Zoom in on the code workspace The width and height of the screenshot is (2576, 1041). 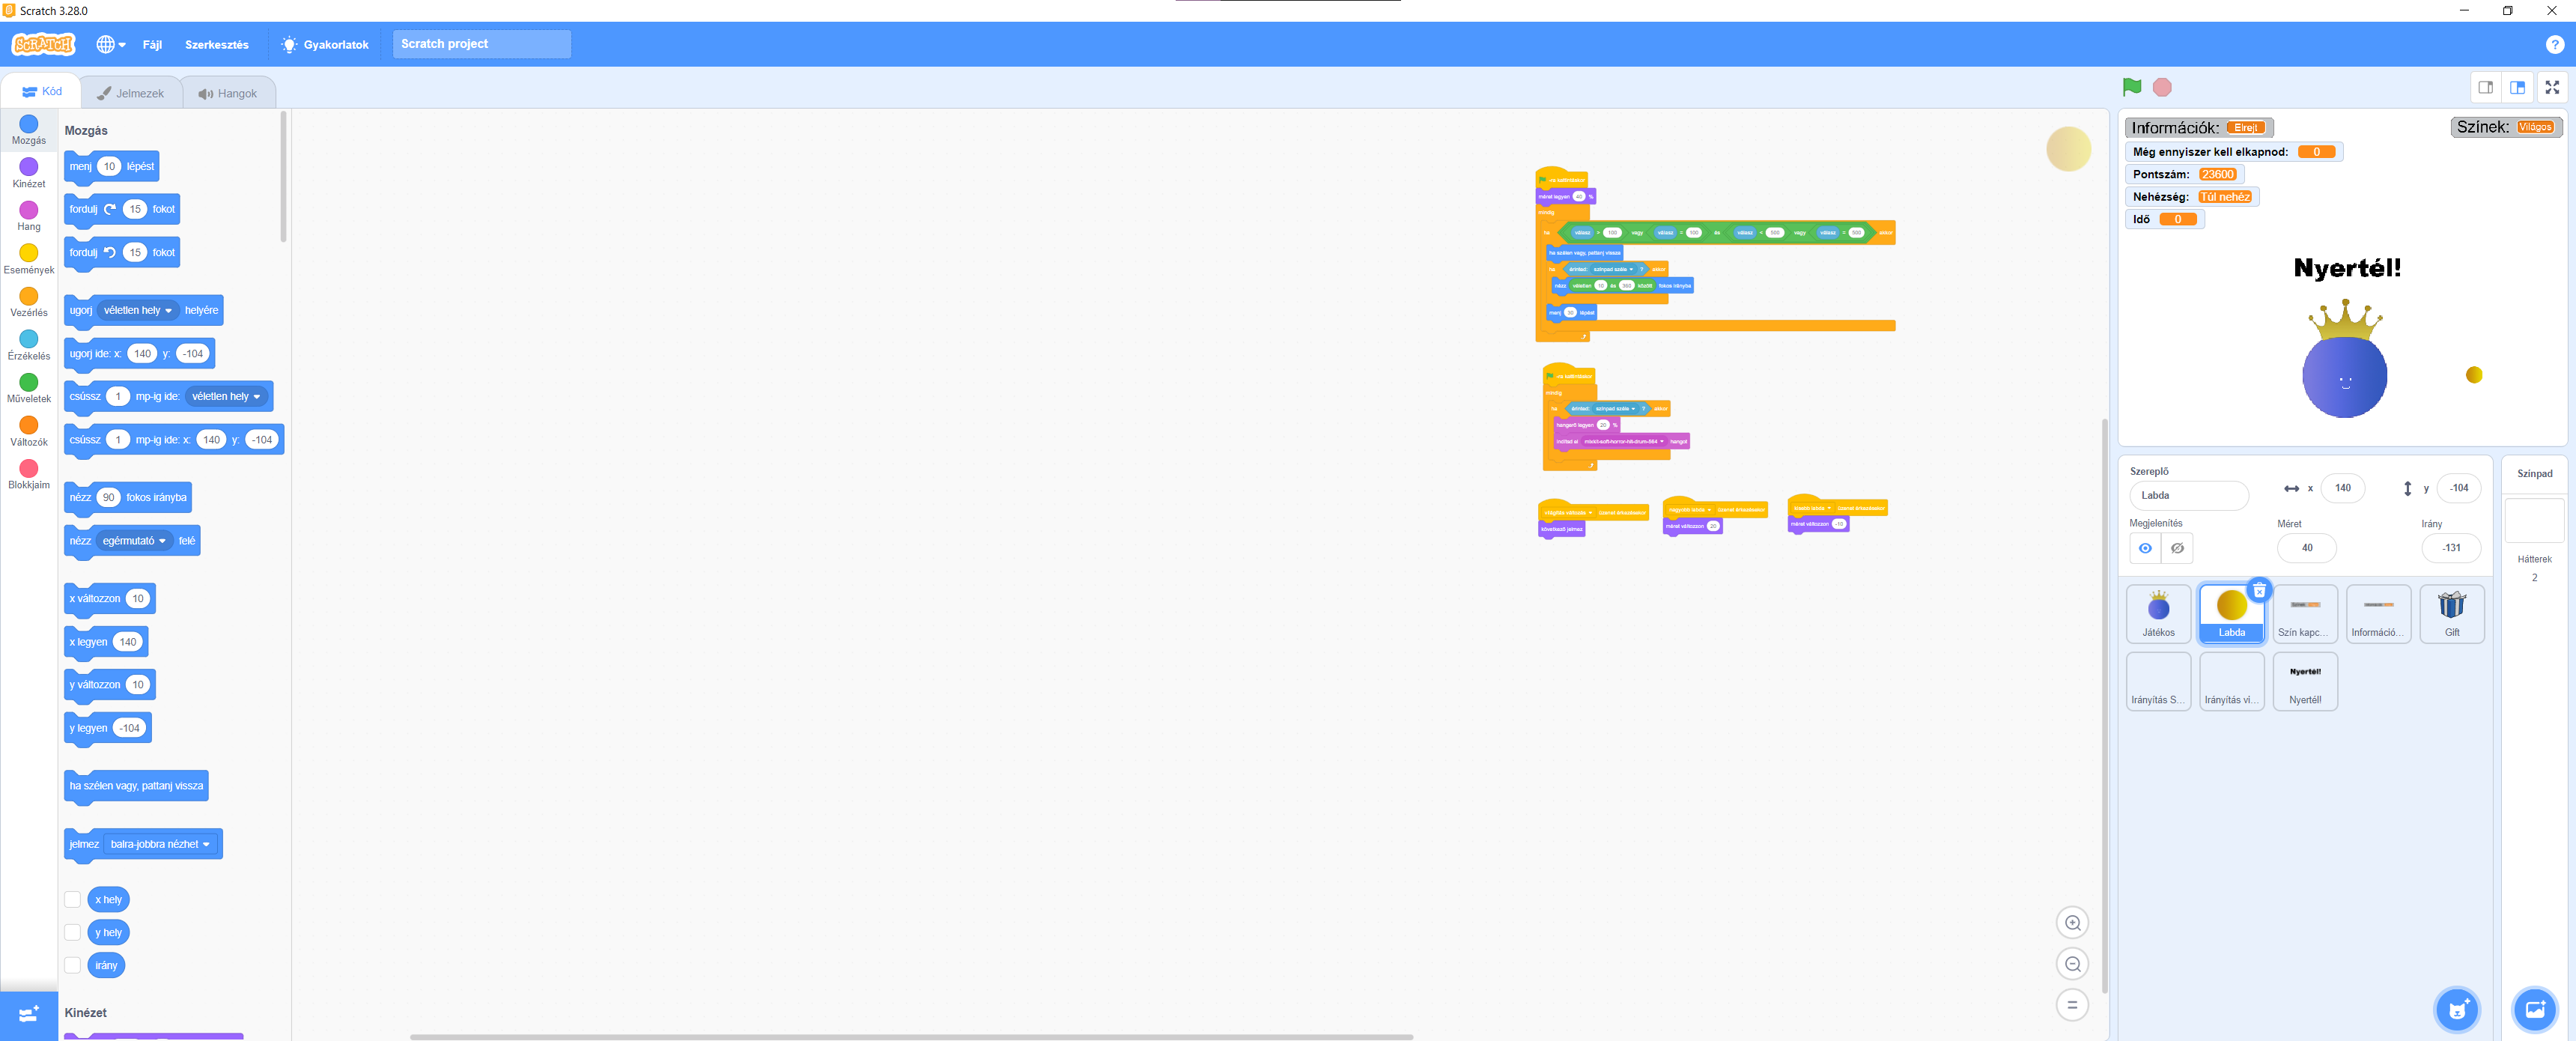[2072, 923]
